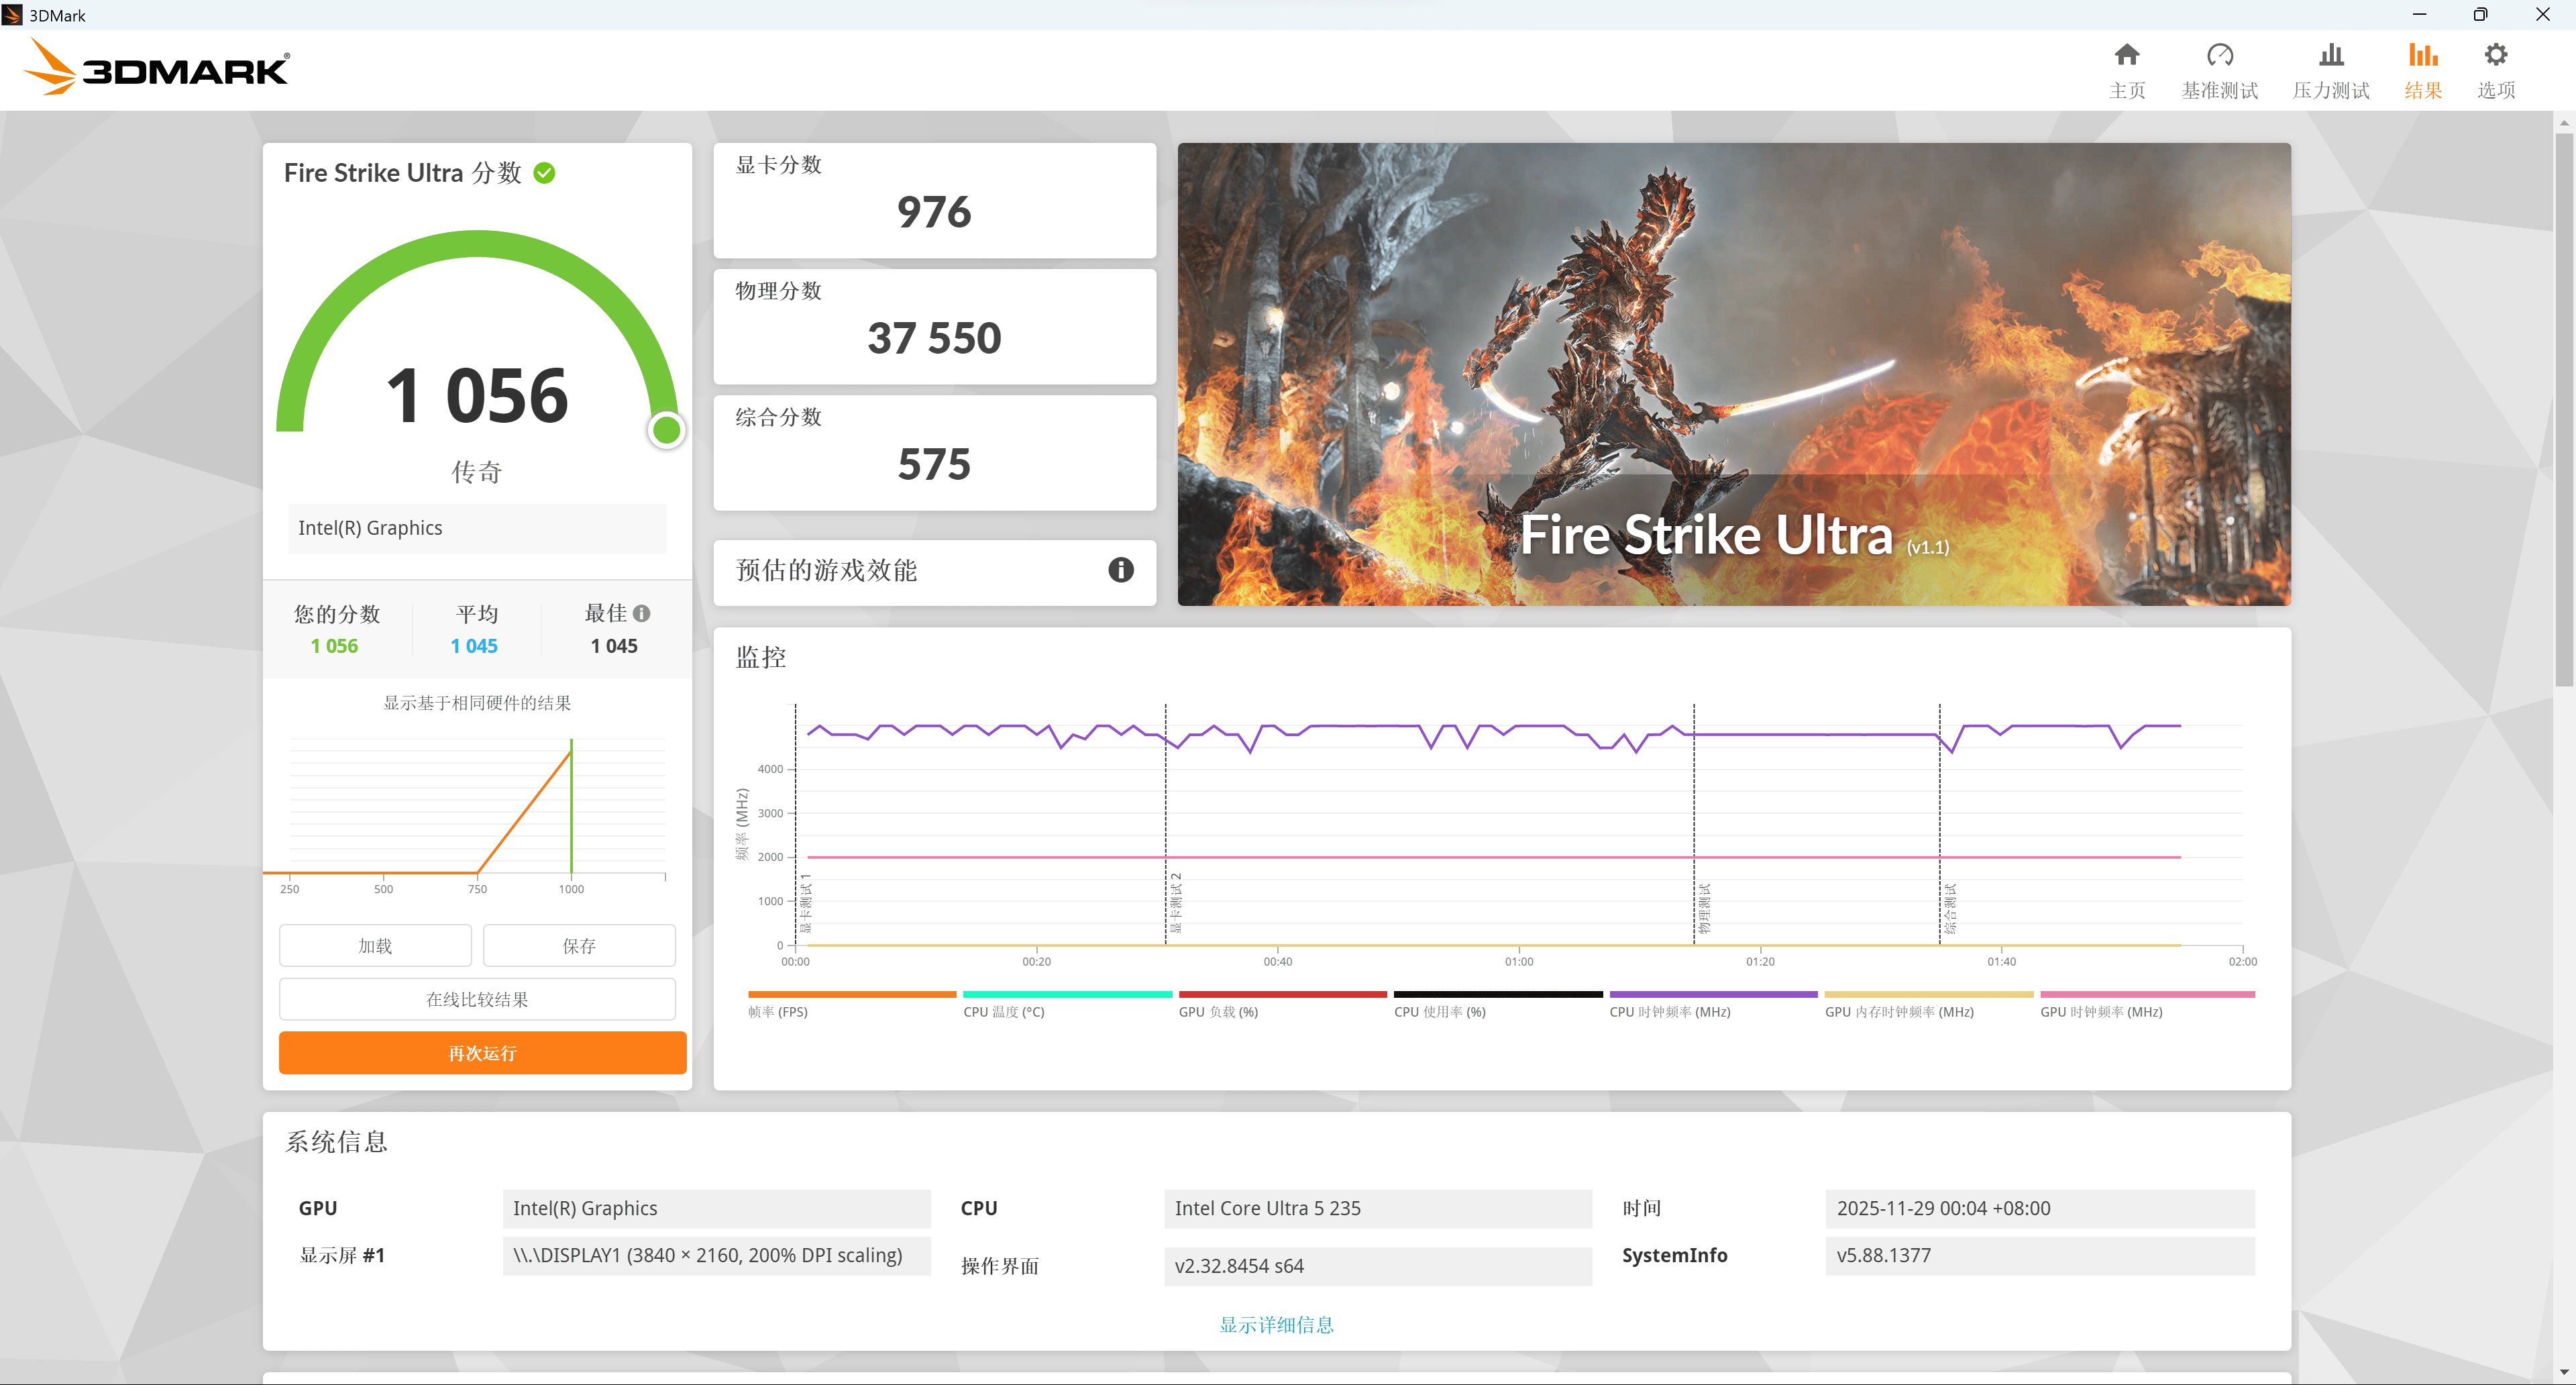Click 再次运行 to rerun the benchmark
The width and height of the screenshot is (2576, 1385).
click(482, 1053)
